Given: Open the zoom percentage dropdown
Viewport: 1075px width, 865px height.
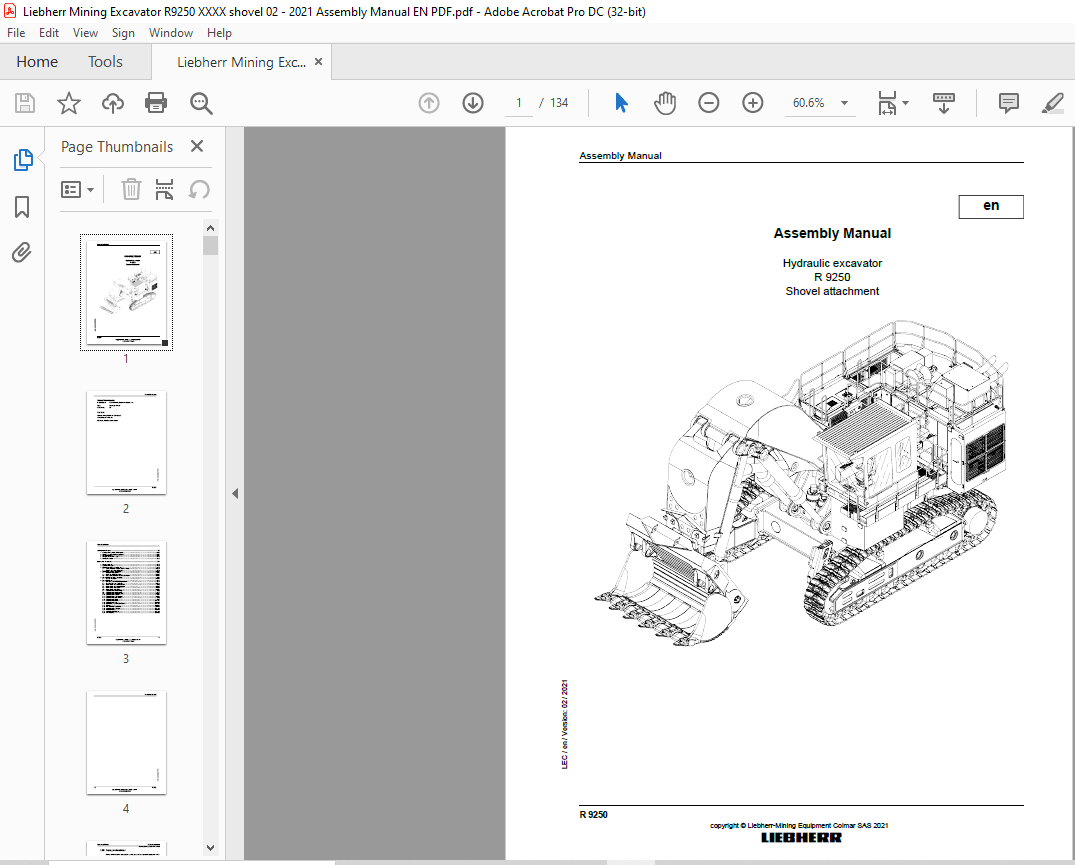Looking at the screenshot, I should click(843, 103).
